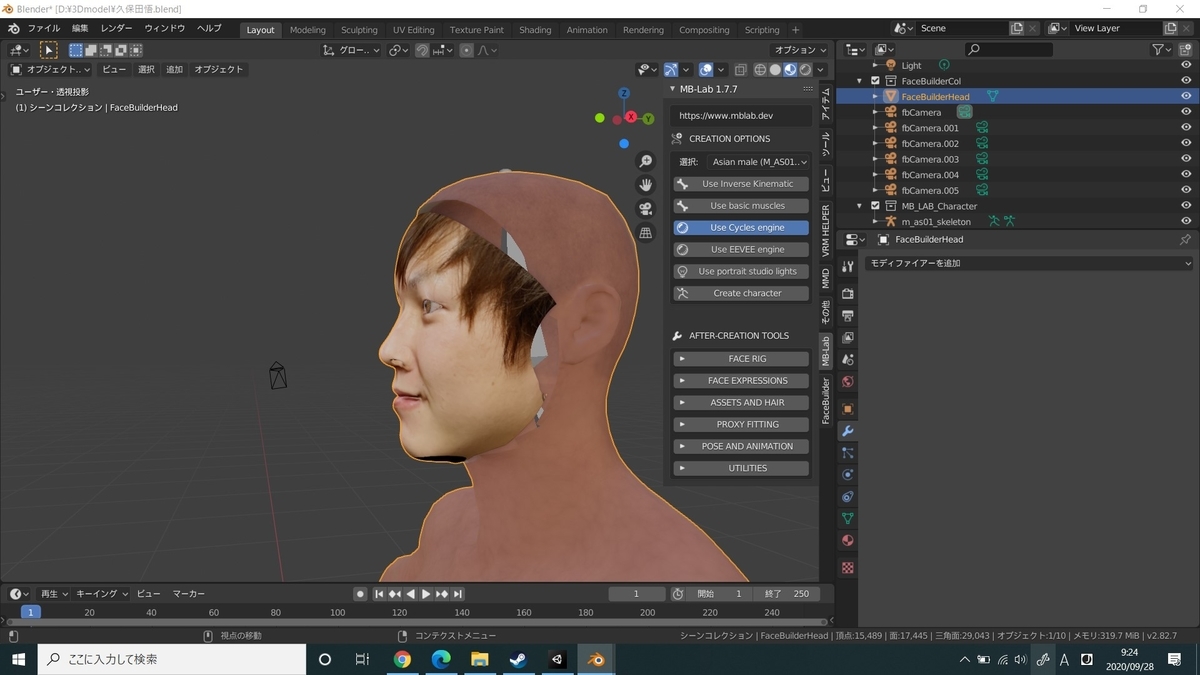Toggle the camera view icon in viewport
The width and height of the screenshot is (1200, 675).
pyautogui.click(x=646, y=208)
